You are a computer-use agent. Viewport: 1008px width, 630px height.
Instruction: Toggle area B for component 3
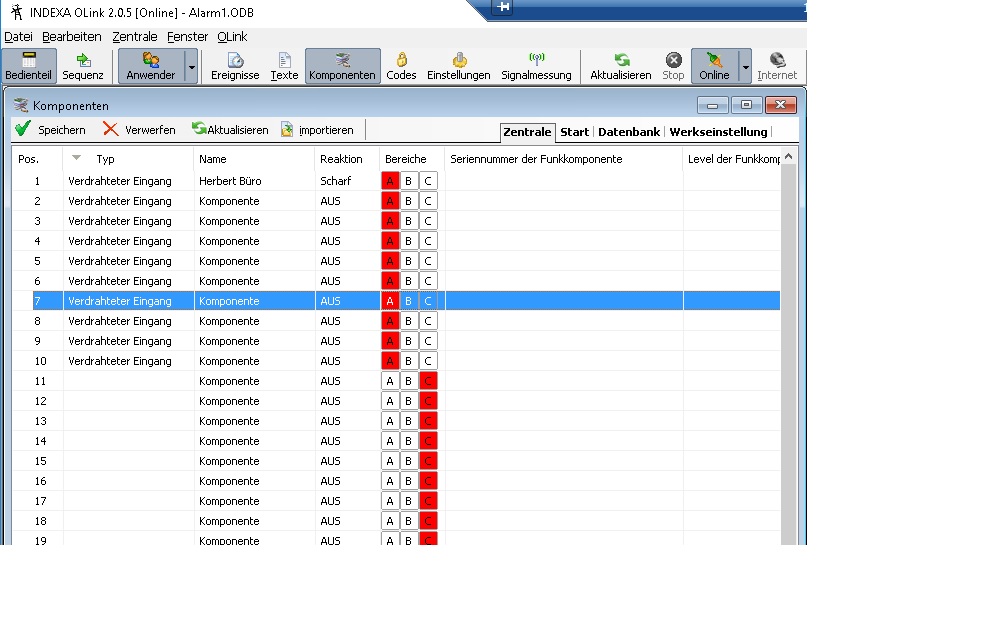(408, 221)
